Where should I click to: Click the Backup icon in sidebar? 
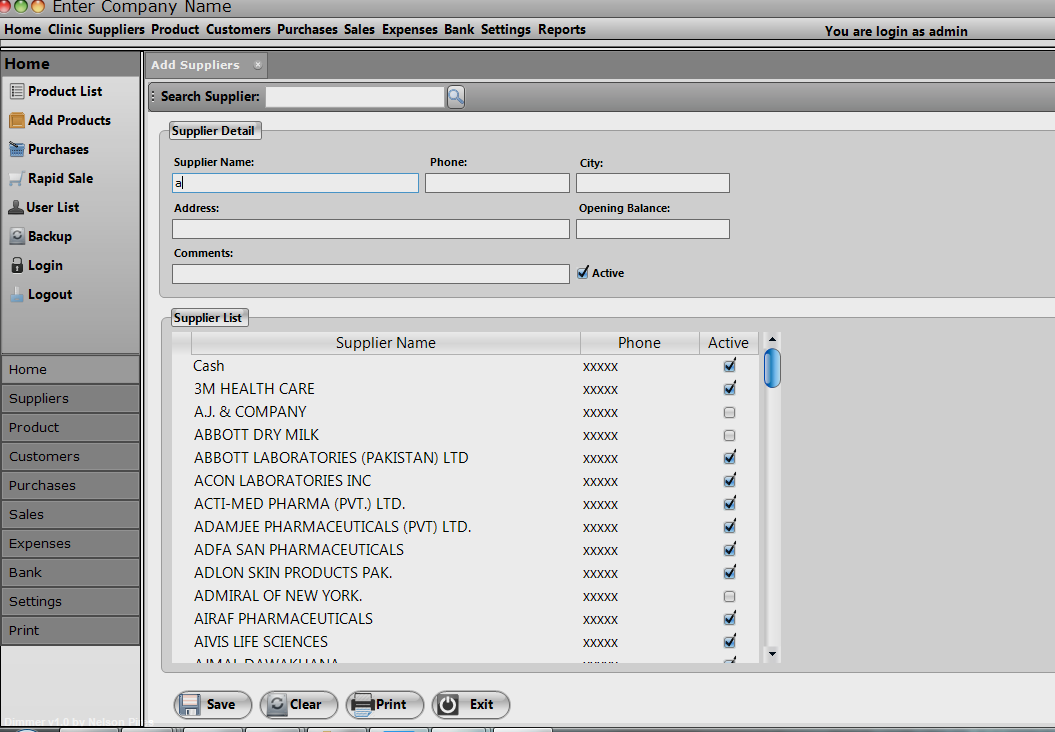(x=17, y=236)
